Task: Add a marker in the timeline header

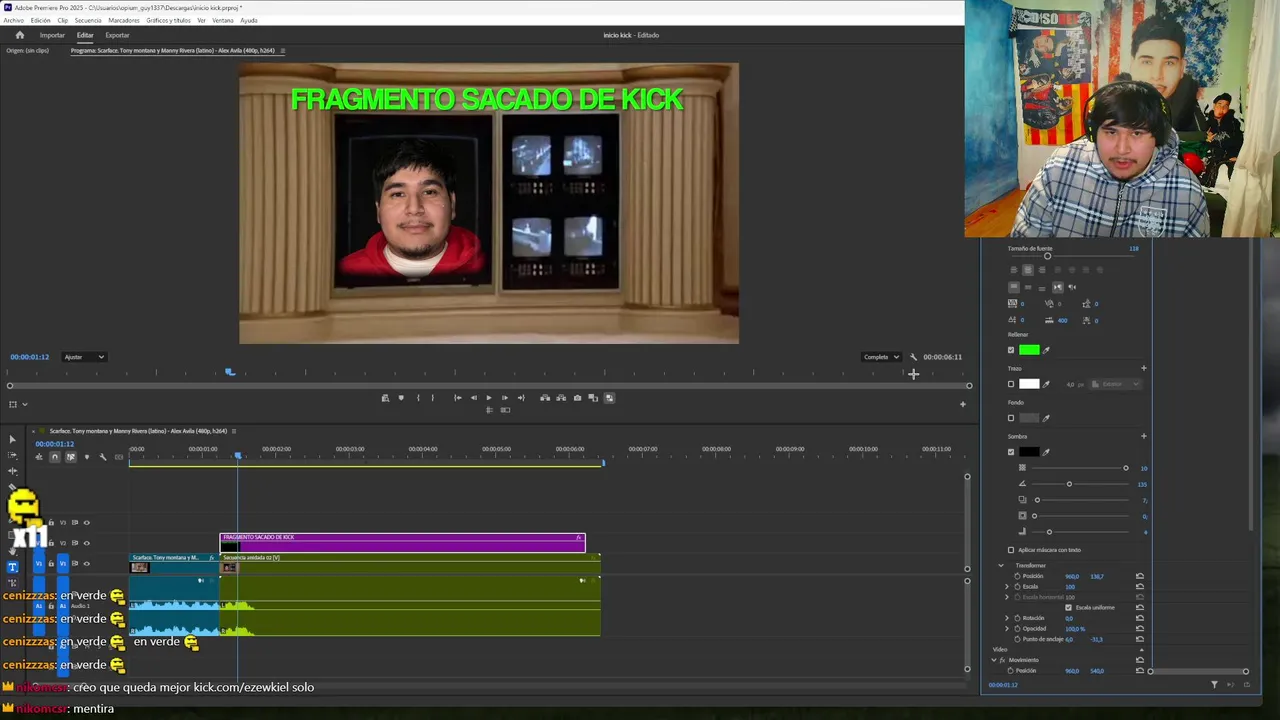Action: [87, 457]
